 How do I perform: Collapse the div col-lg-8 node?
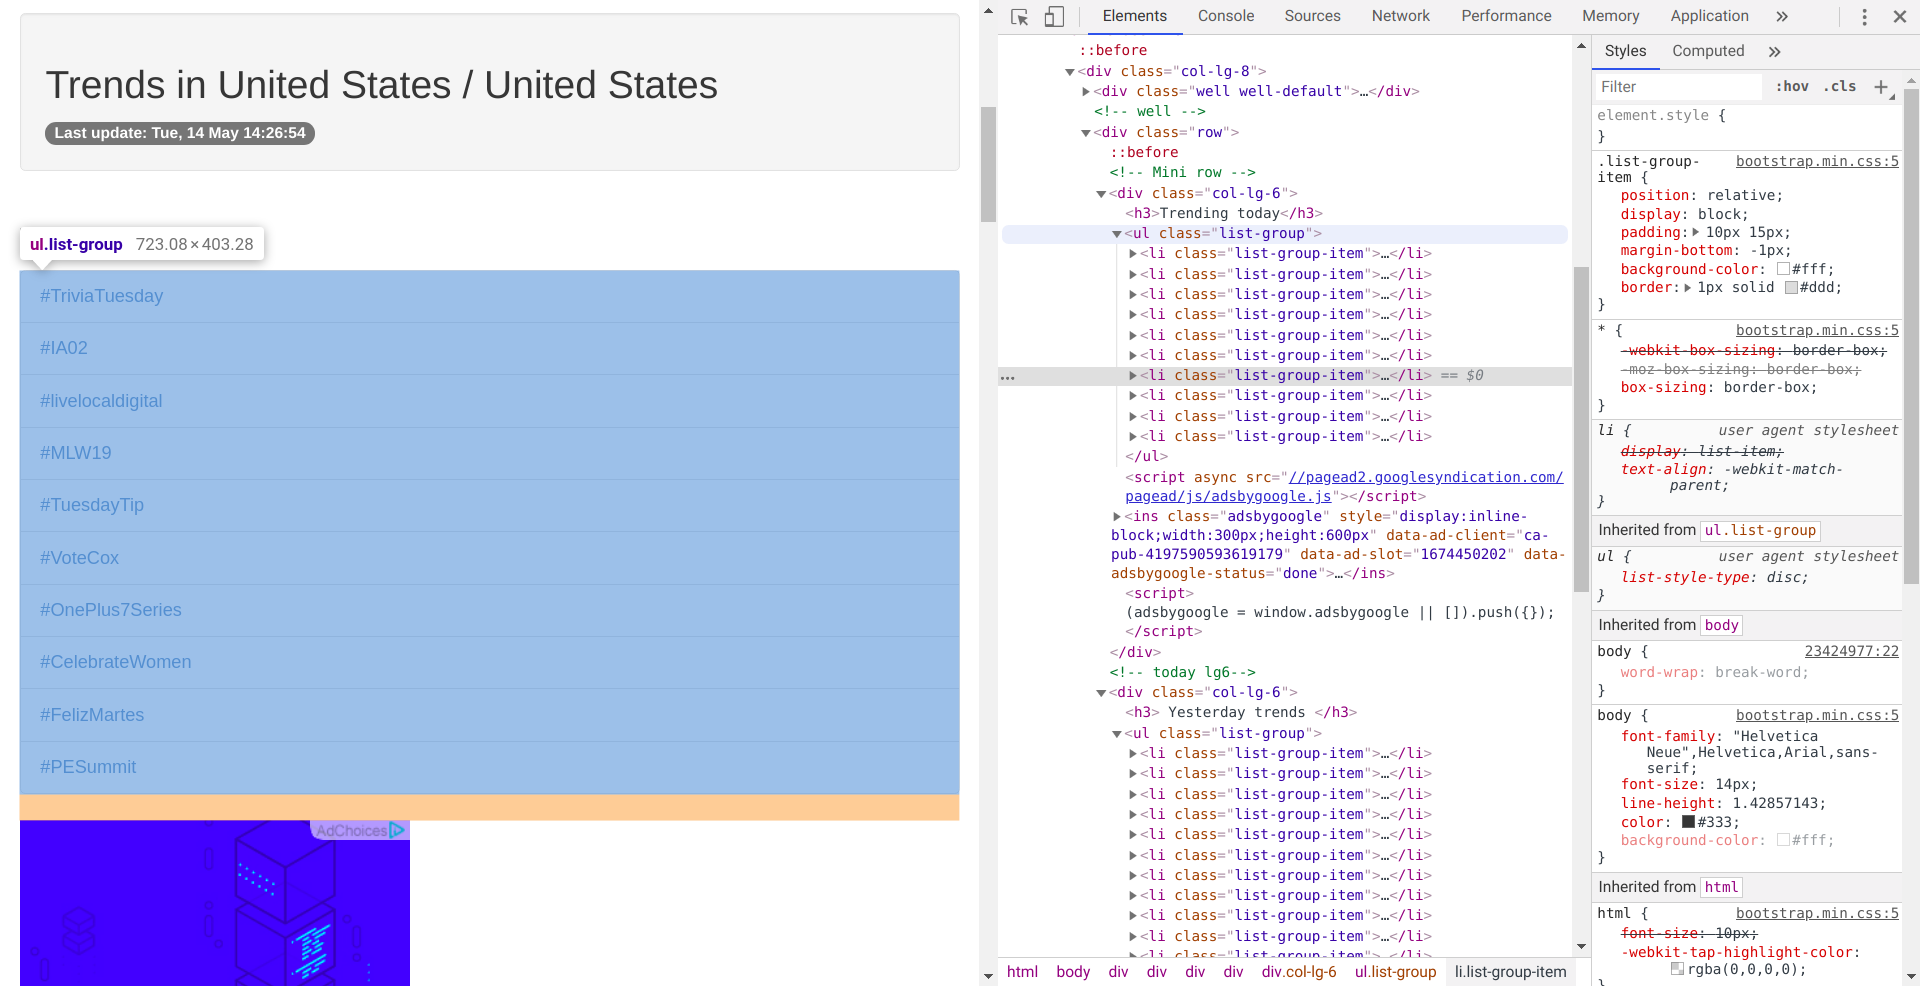click(1070, 72)
